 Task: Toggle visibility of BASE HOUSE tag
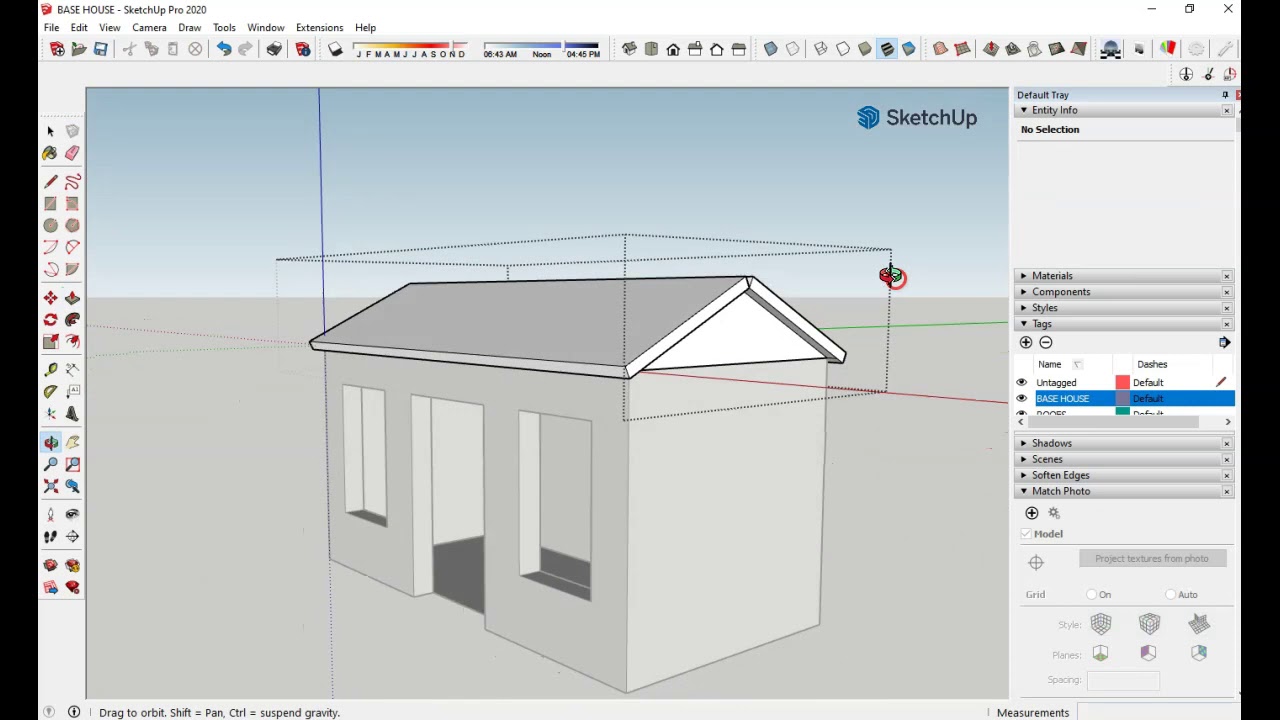[1022, 399]
